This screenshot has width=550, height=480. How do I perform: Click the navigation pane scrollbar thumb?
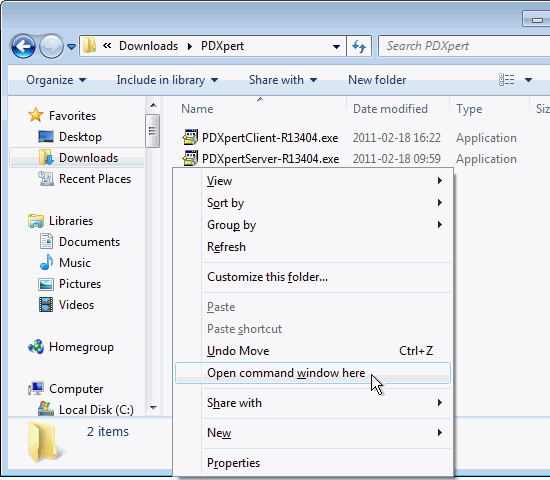[x=152, y=131]
